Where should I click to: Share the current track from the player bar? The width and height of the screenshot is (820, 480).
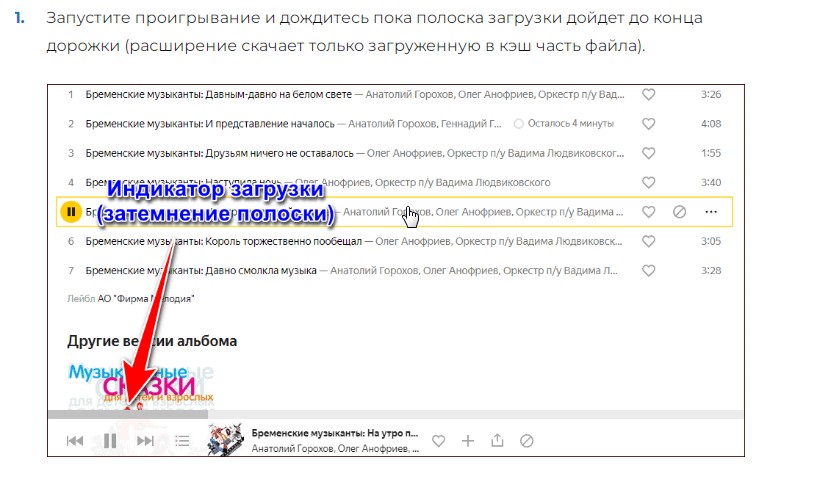[x=497, y=441]
